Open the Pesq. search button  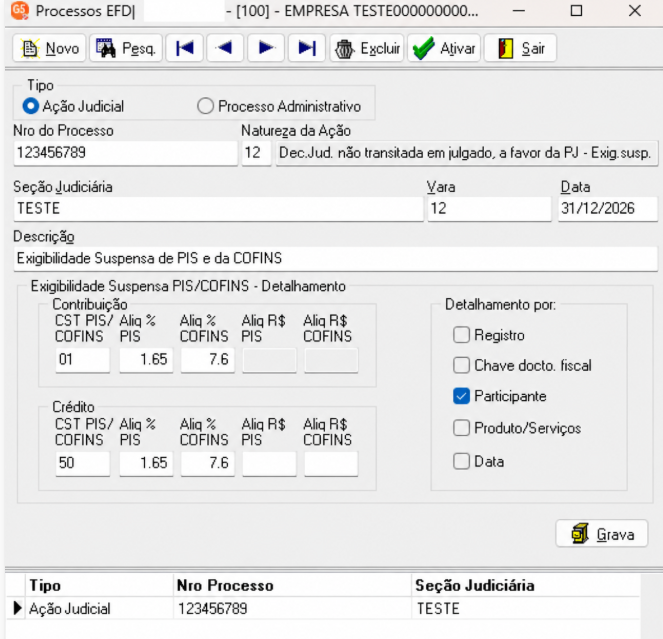(x=126, y=48)
